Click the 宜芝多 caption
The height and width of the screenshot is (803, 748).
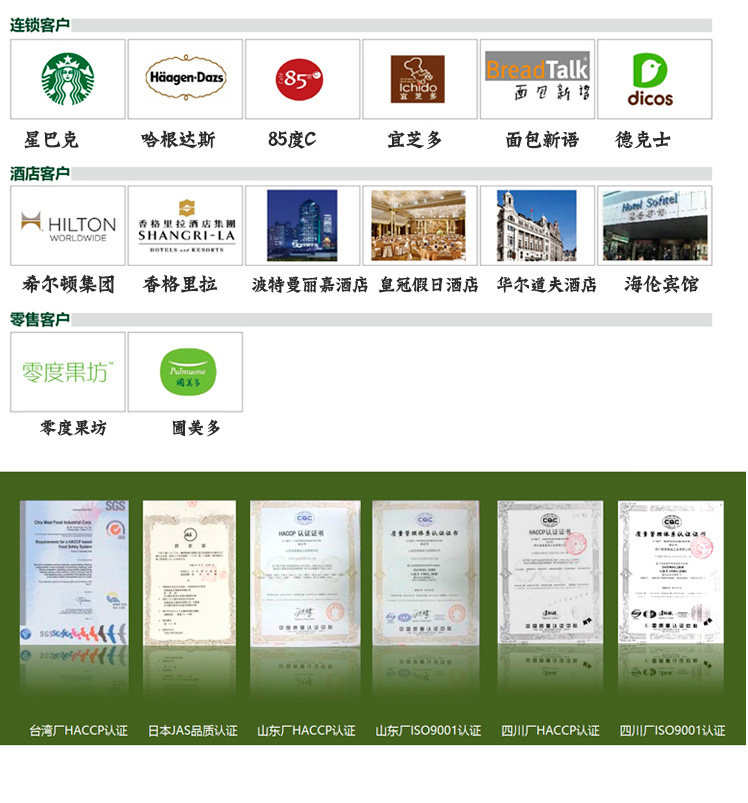click(414, 139)
